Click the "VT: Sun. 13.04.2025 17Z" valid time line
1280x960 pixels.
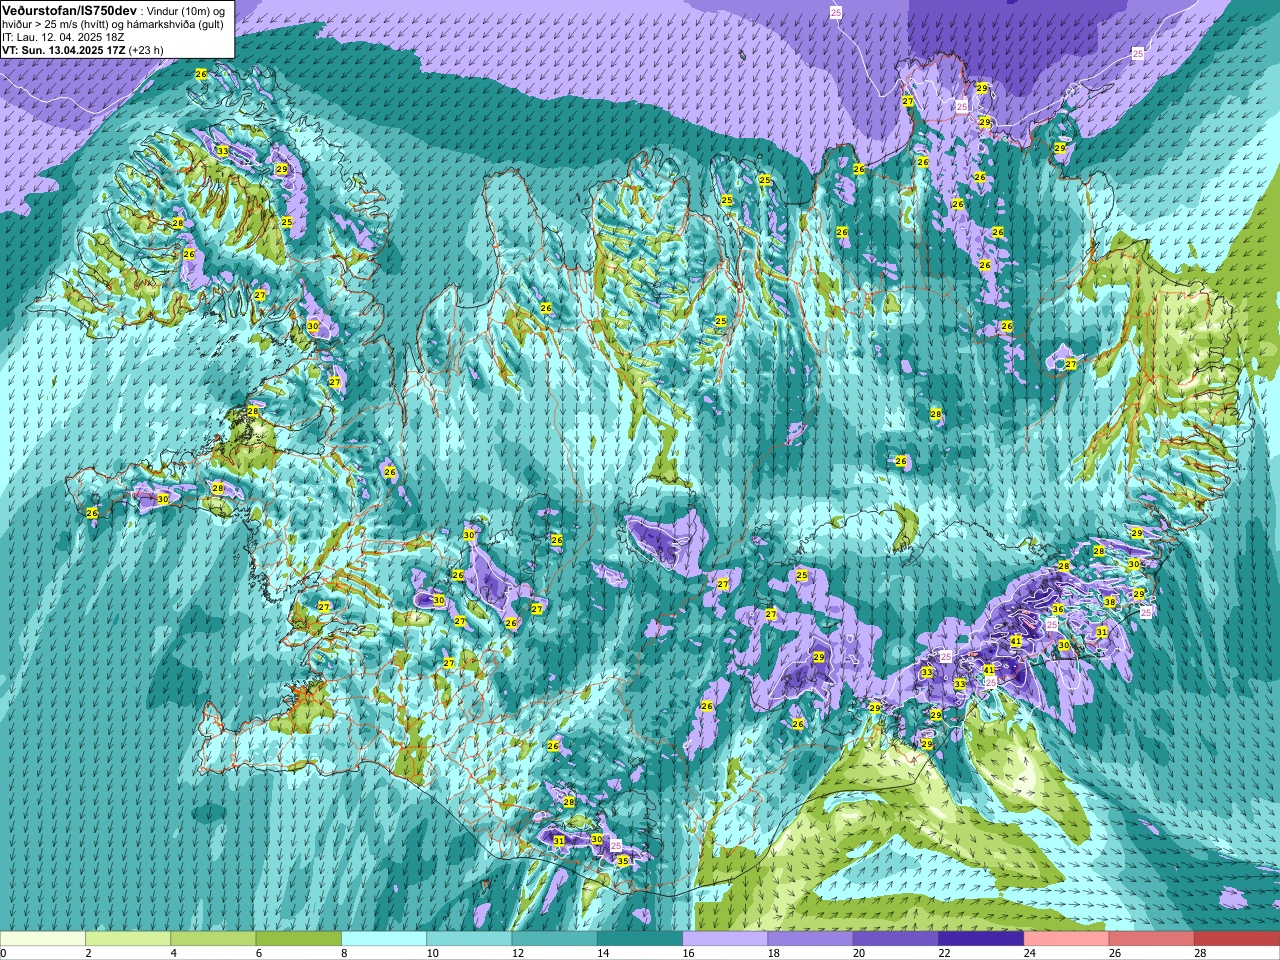point(62,50)
